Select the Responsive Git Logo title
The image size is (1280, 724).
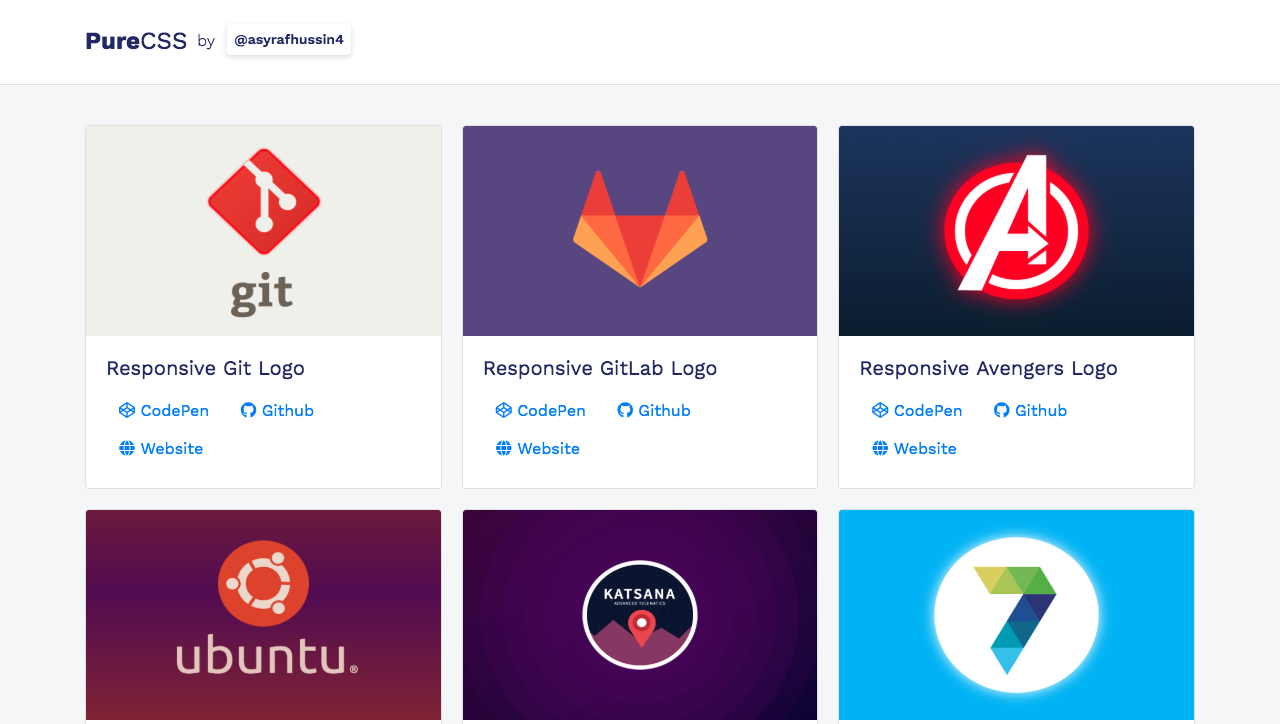coord(205,368)
